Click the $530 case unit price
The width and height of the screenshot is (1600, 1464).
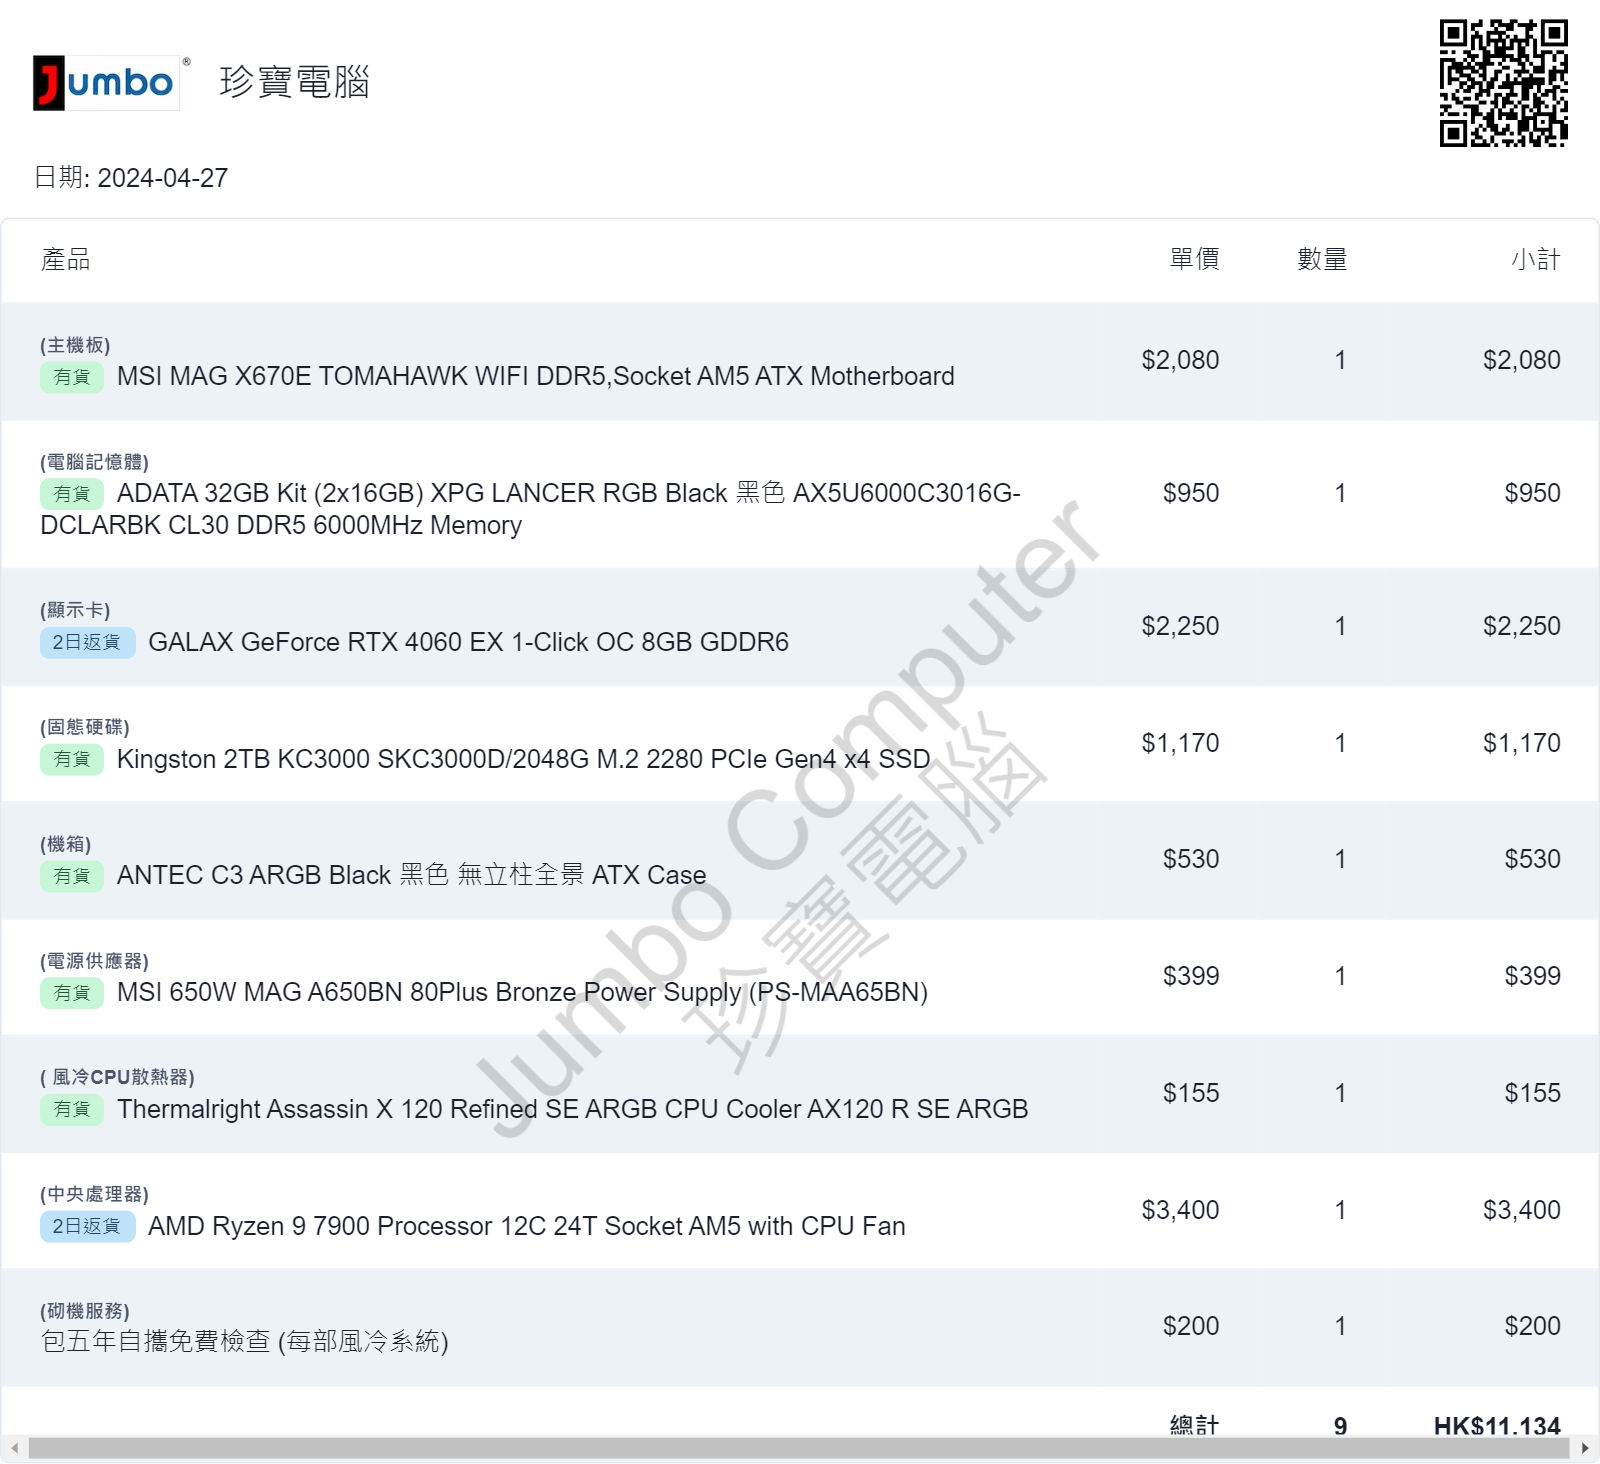[x=1191, y=859]
